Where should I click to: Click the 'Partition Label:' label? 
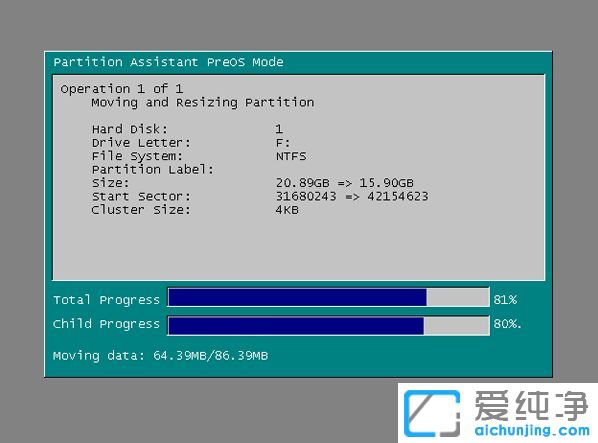click(153, 169)
